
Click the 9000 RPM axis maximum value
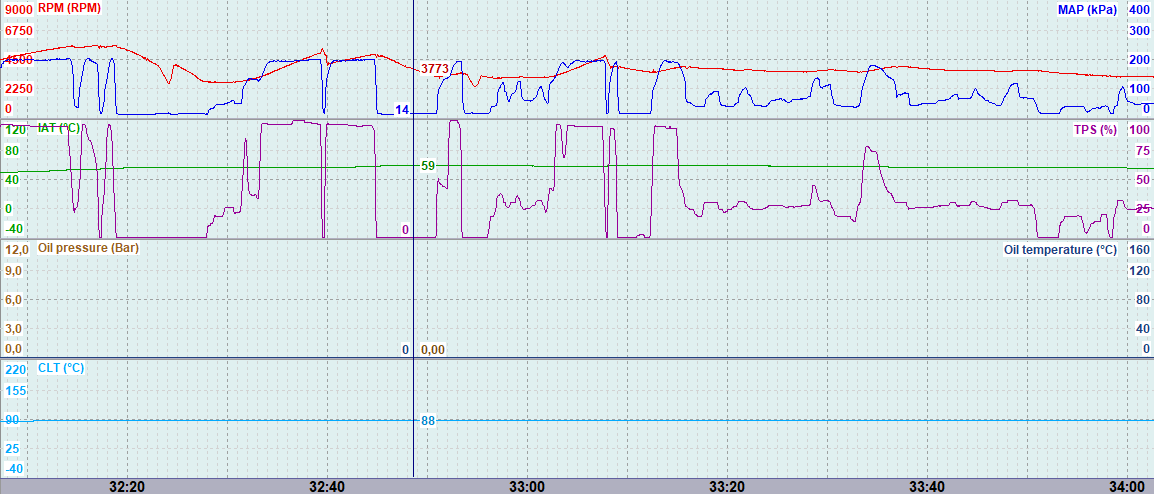(x=19, y=10)
